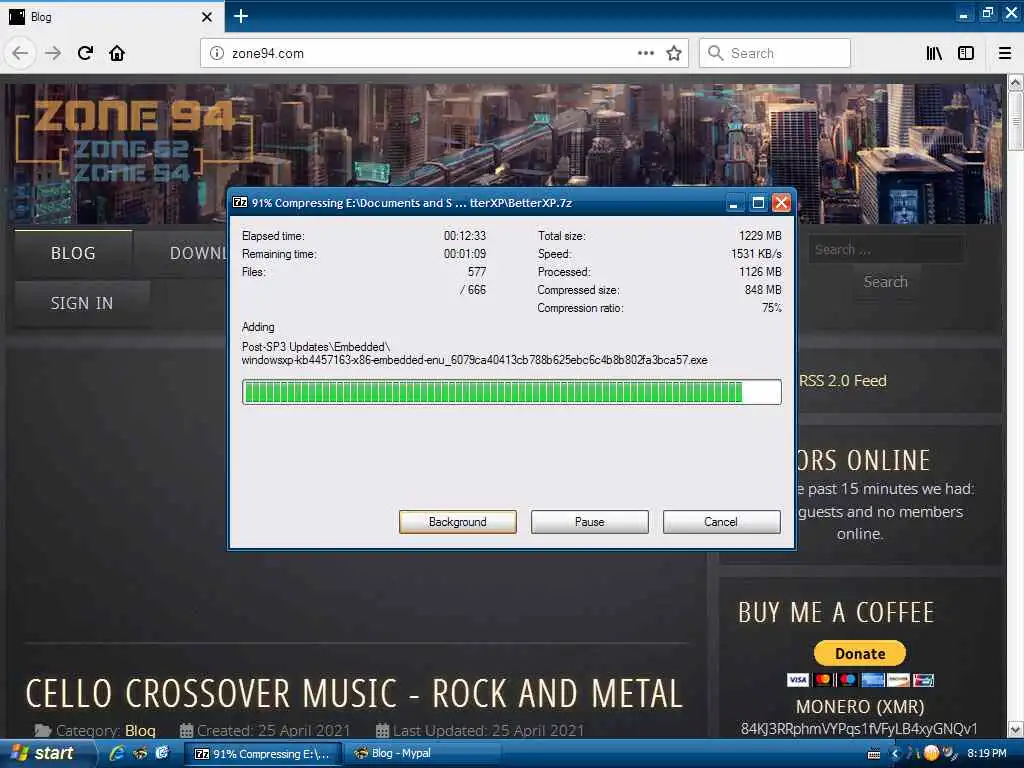
Task: Close the Blog browser tab
Action: coord(207,17)
